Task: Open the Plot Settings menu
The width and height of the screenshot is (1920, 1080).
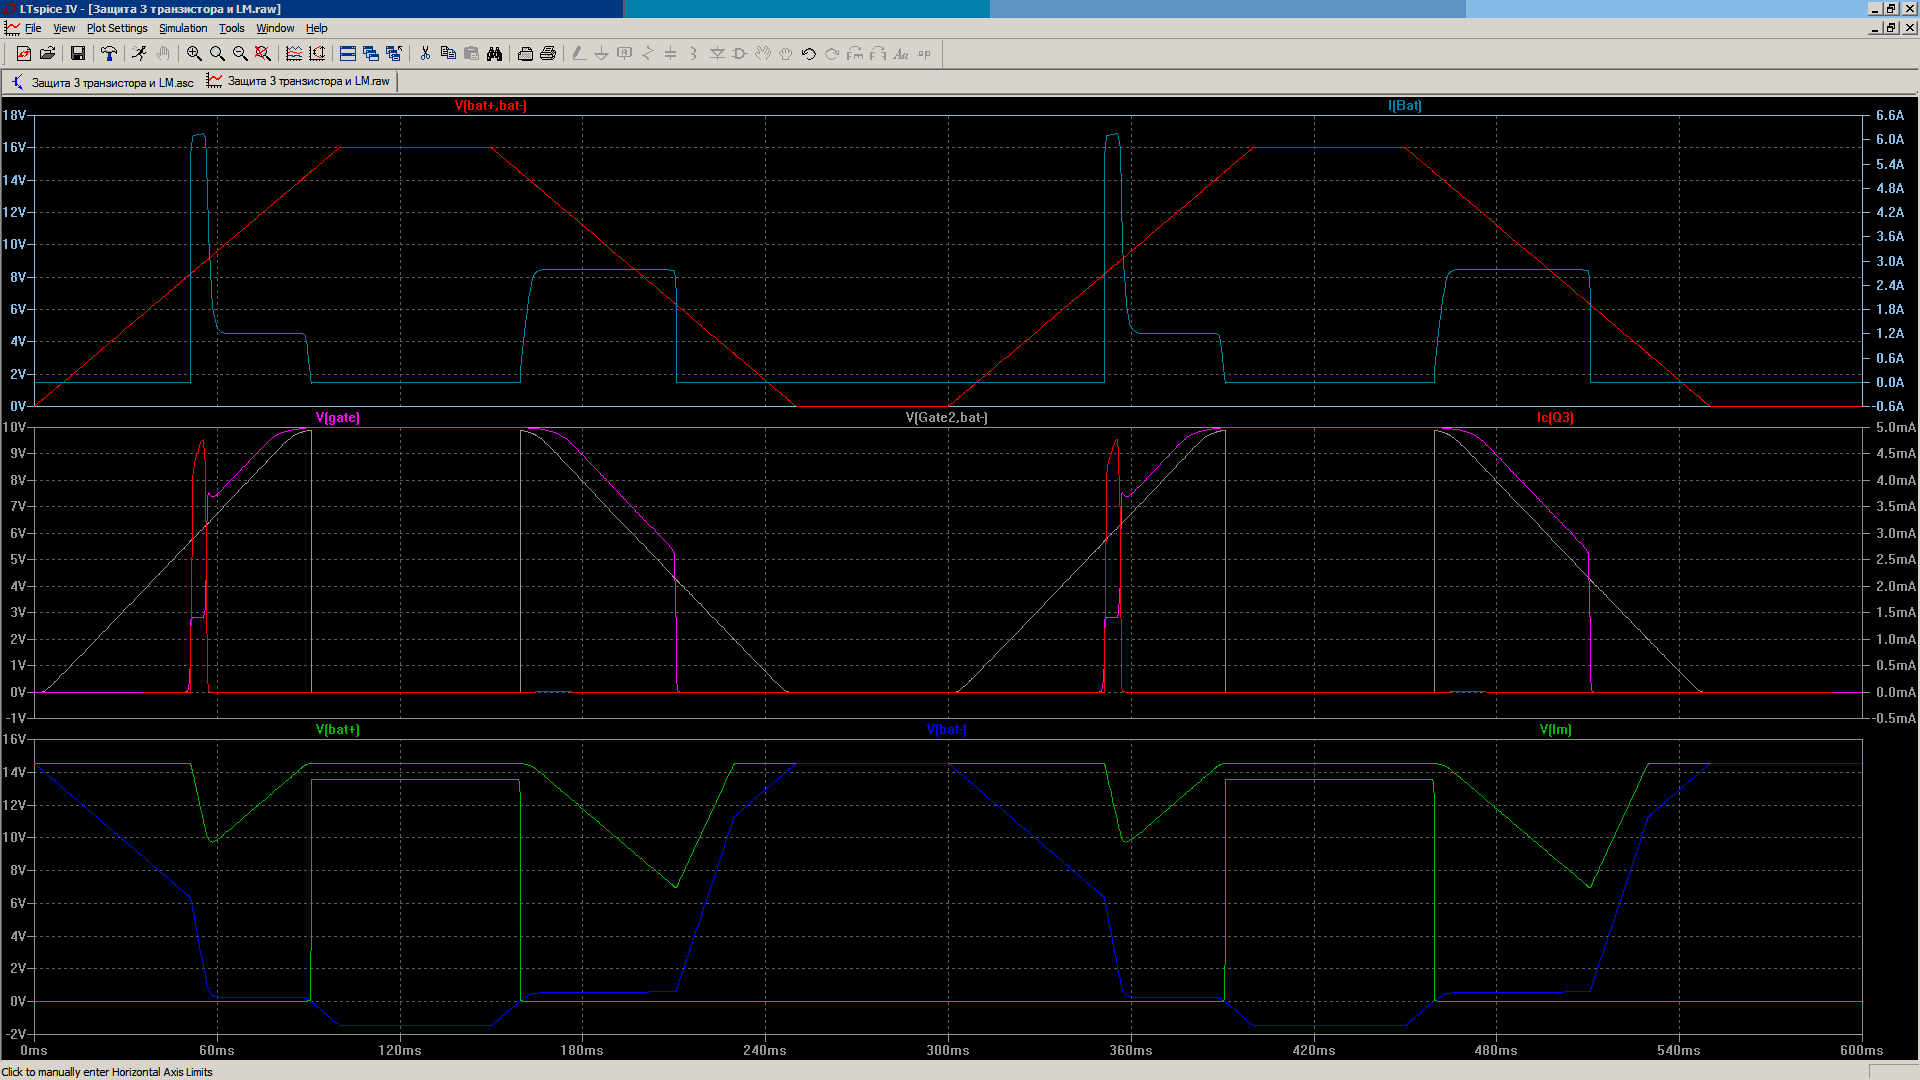Action: [117, 28]
